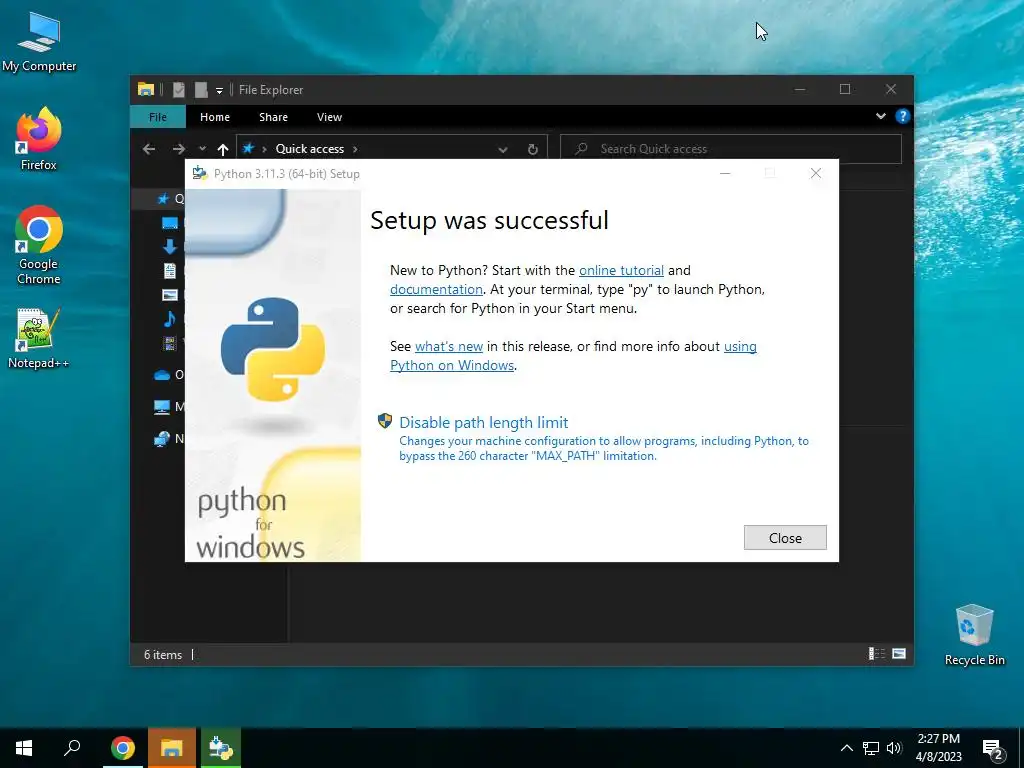
Task: Open File tab in File Explorer
Action: tap(157, 117)
